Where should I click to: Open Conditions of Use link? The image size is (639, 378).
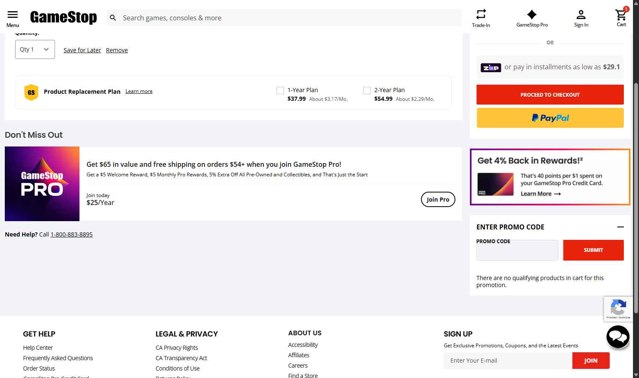point(177,368)
